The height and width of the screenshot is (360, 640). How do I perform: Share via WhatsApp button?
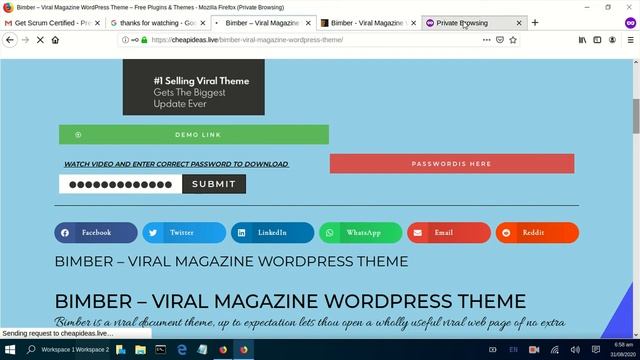pos(360,233)
